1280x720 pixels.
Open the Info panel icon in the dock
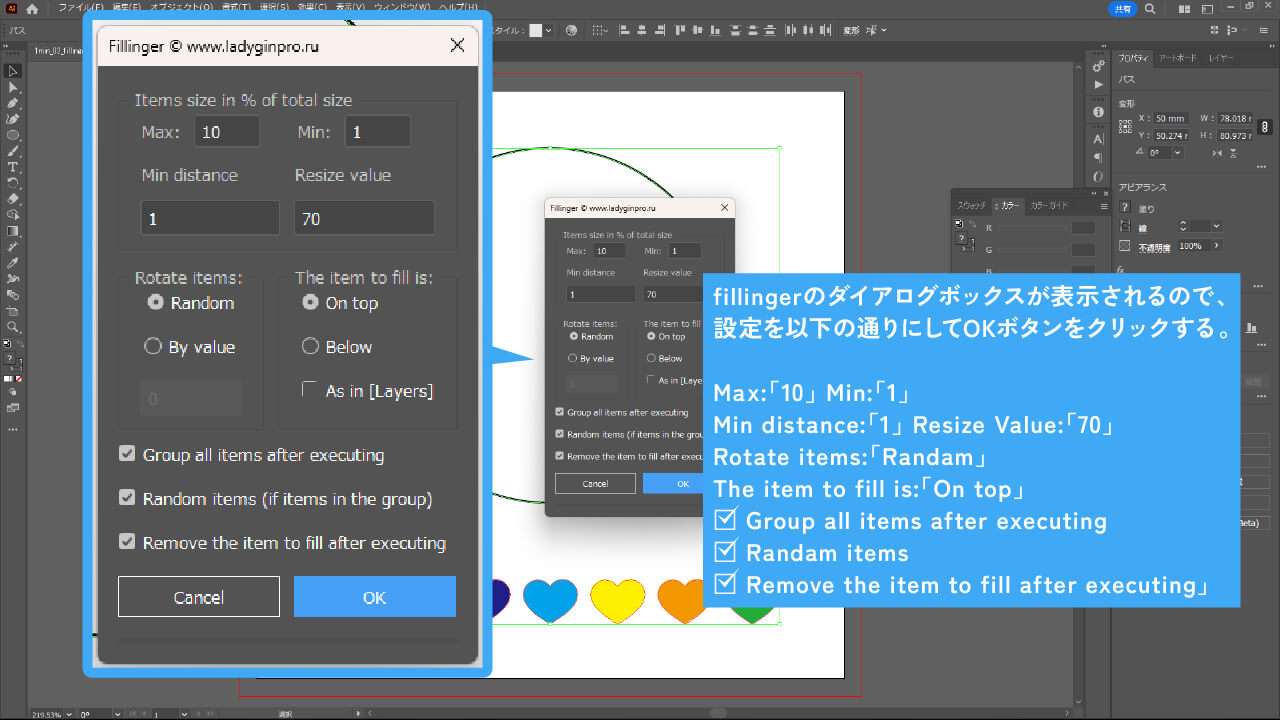click(1098, 112)
